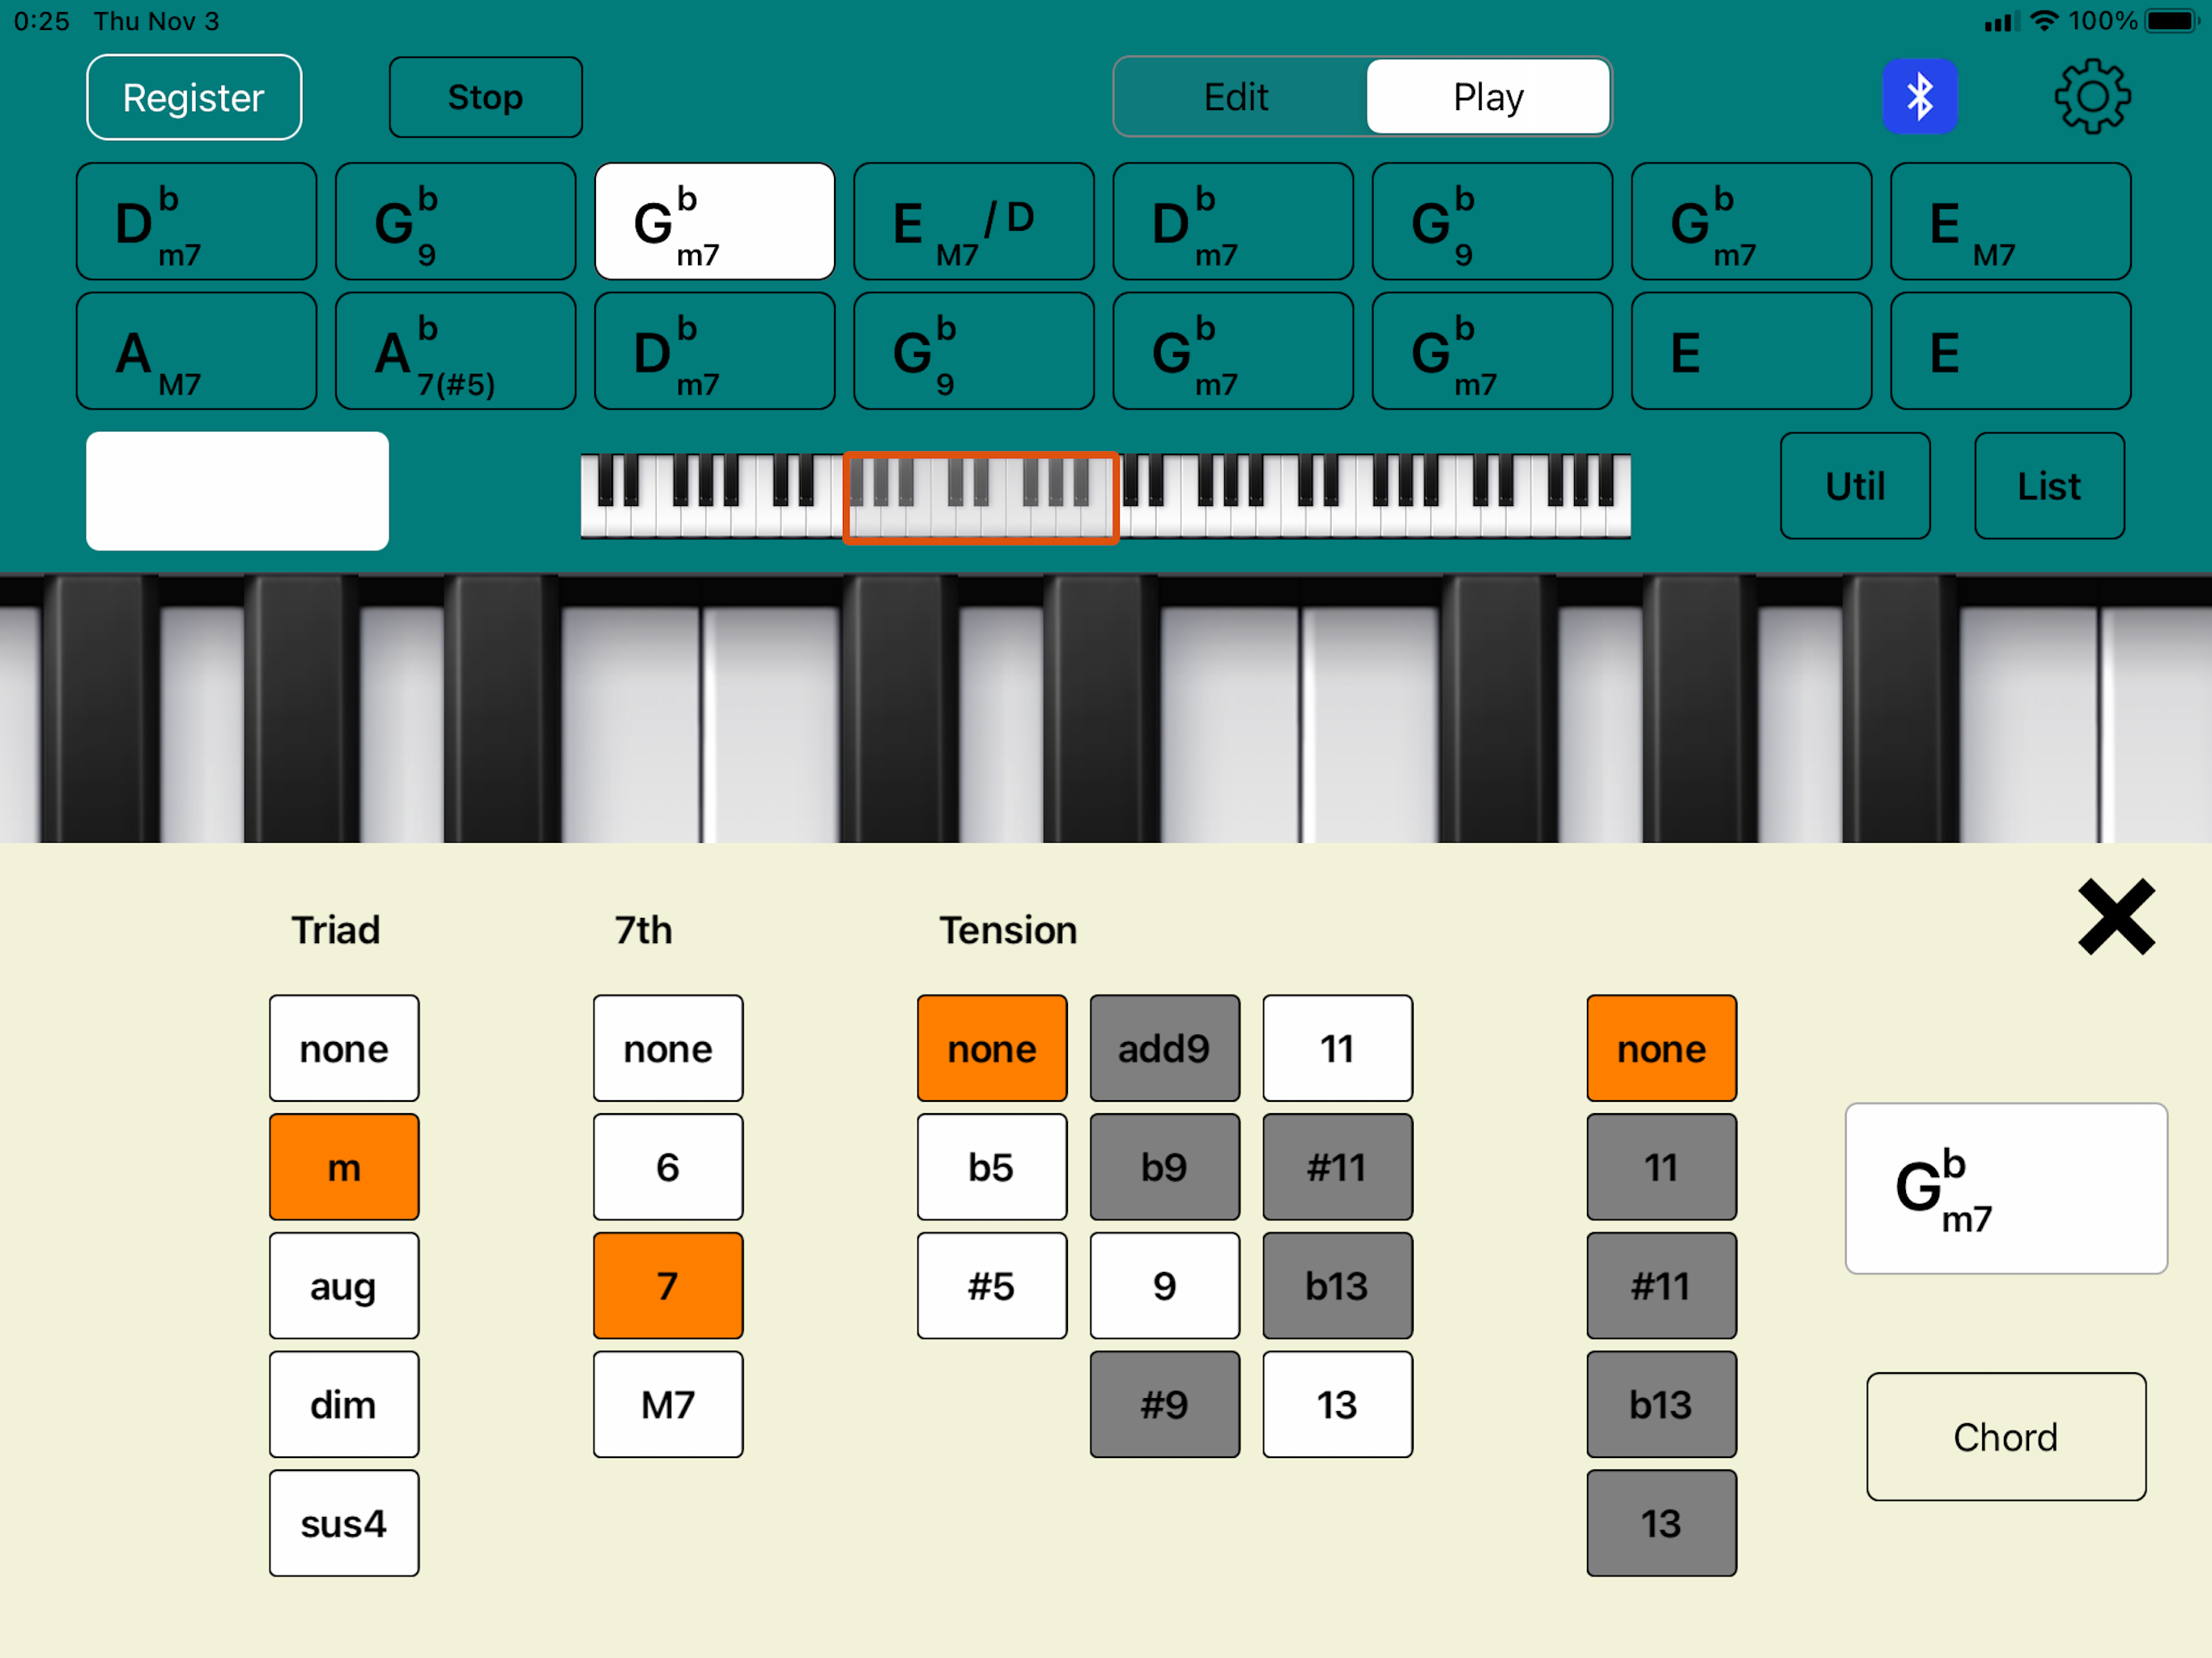Image resolution: width=2212 pixels, height=1658 pixels.
Task: Select aug triad option
Action: click(343, 1286)
